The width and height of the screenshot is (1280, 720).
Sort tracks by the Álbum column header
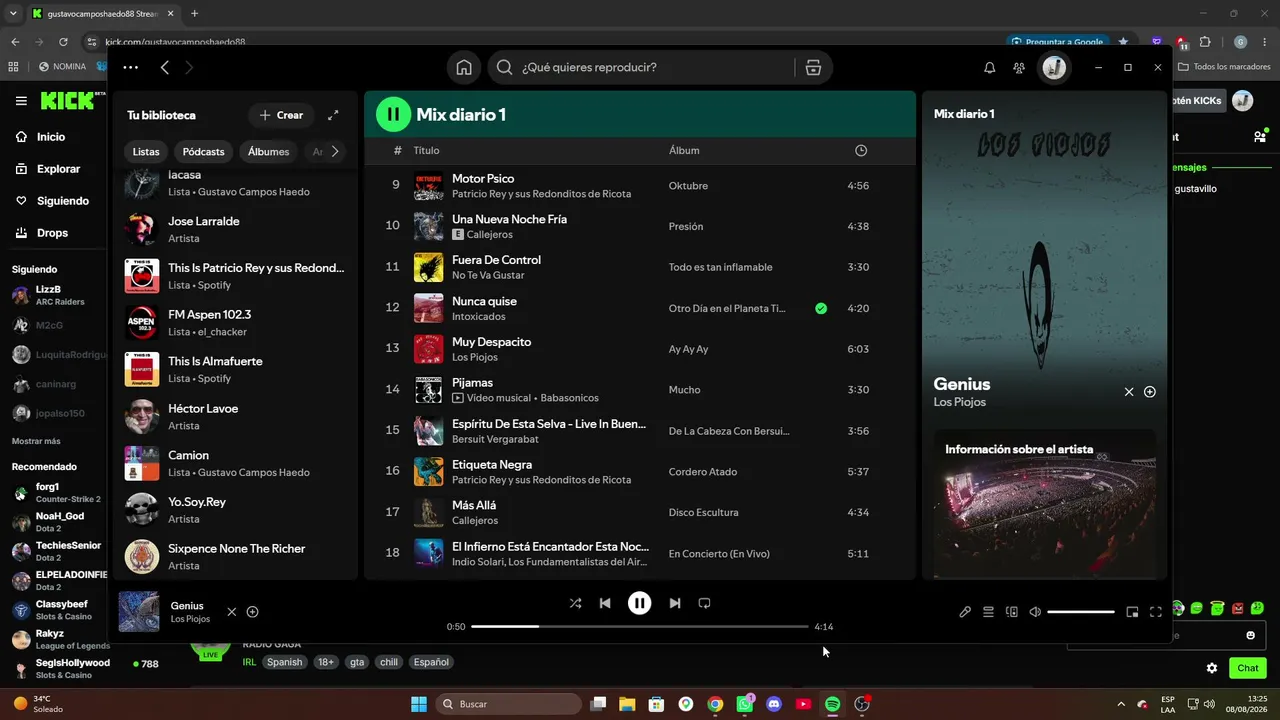[x=684, y=150]
